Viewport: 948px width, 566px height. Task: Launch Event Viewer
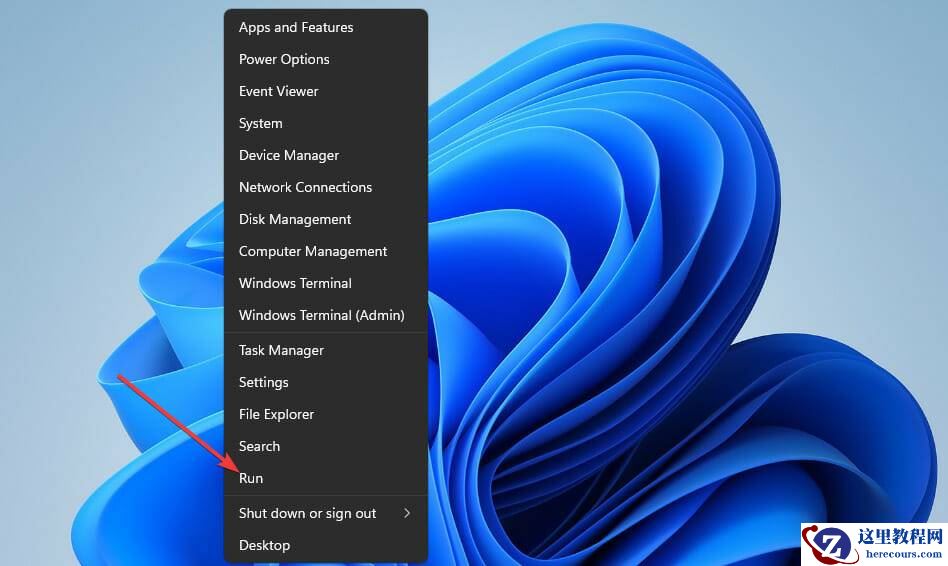coord(326,91)
